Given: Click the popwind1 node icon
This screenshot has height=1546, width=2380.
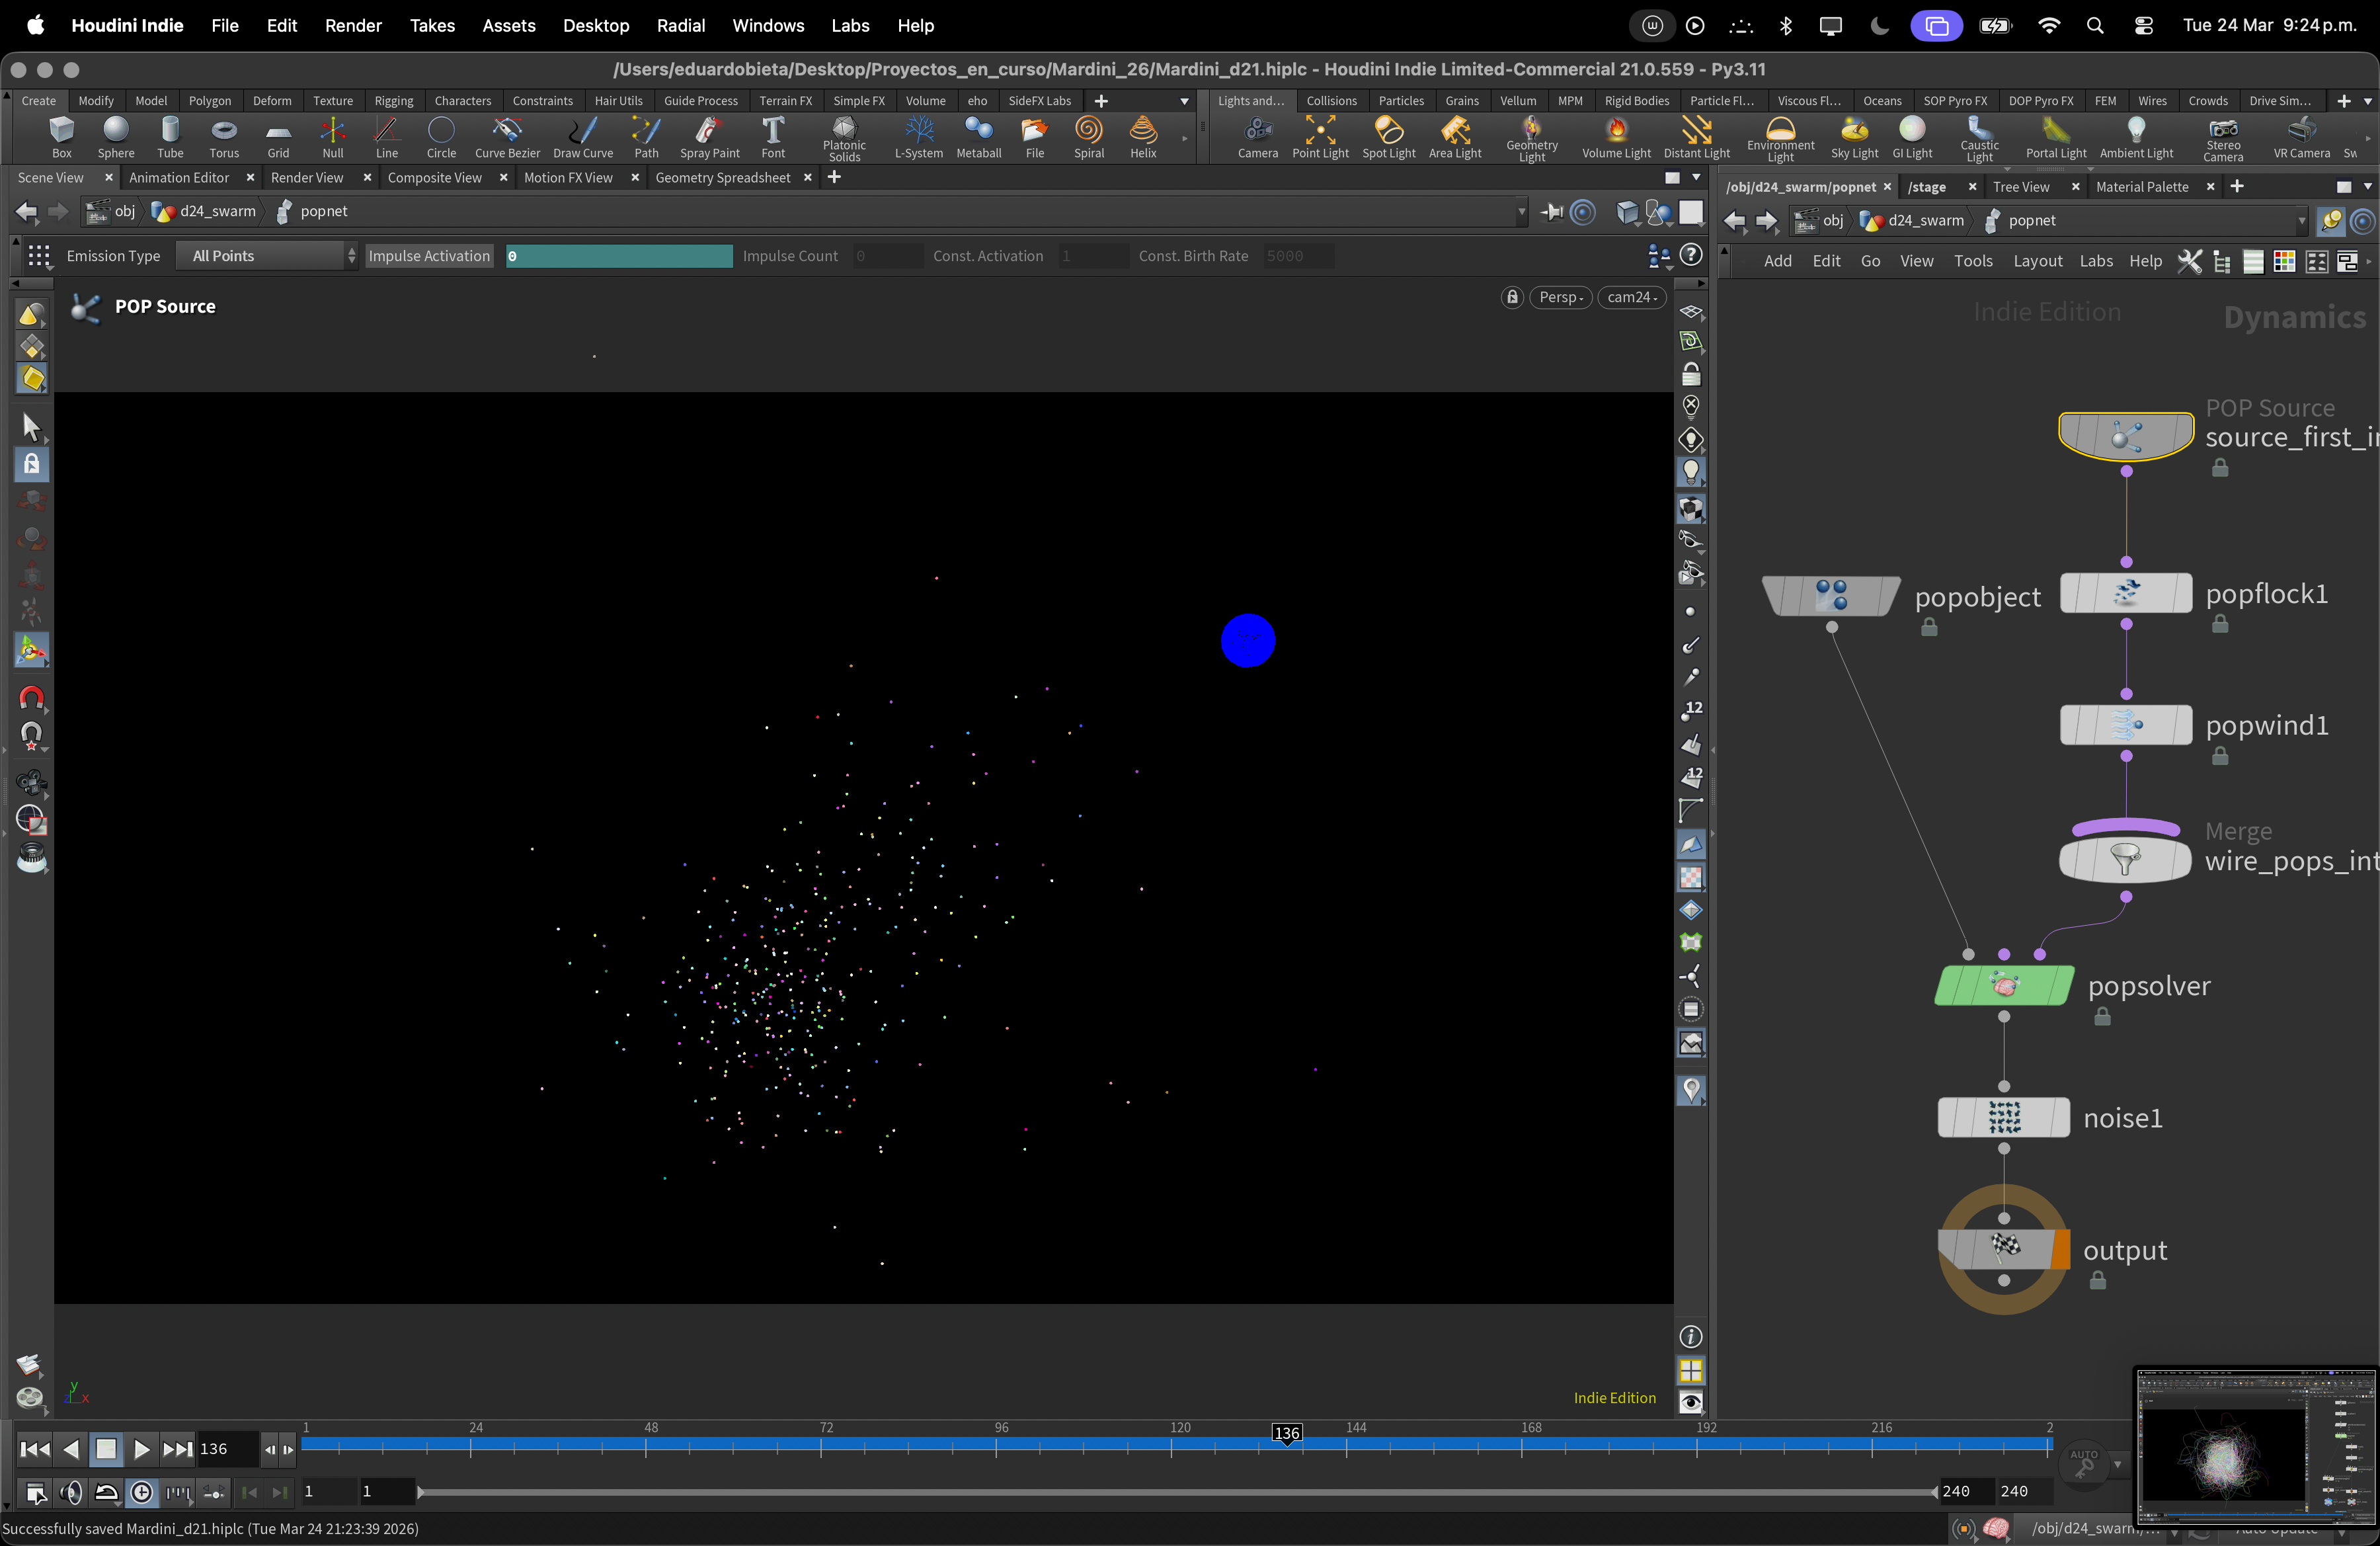Looking at the screenshot, I should coord(2125,725).
